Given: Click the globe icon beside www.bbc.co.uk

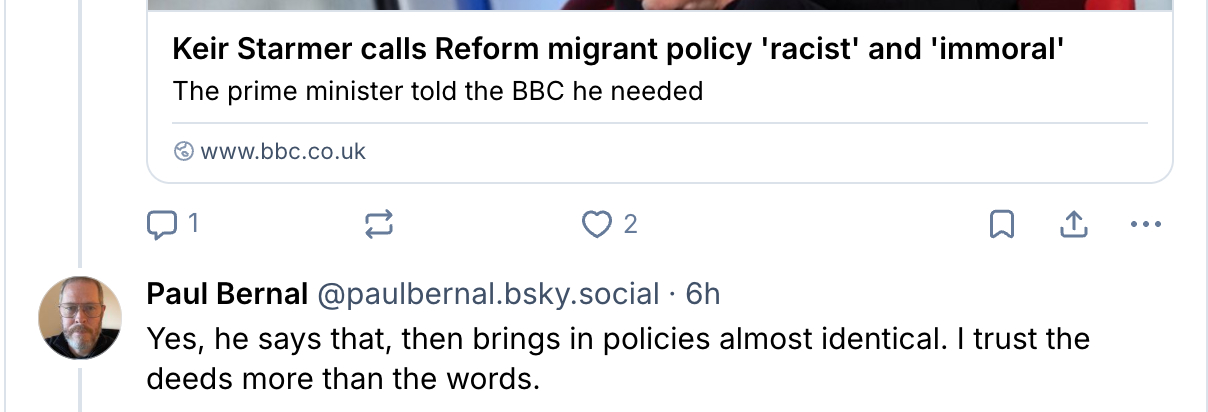Looking at the screenshot, I should (x=183, y=152).
